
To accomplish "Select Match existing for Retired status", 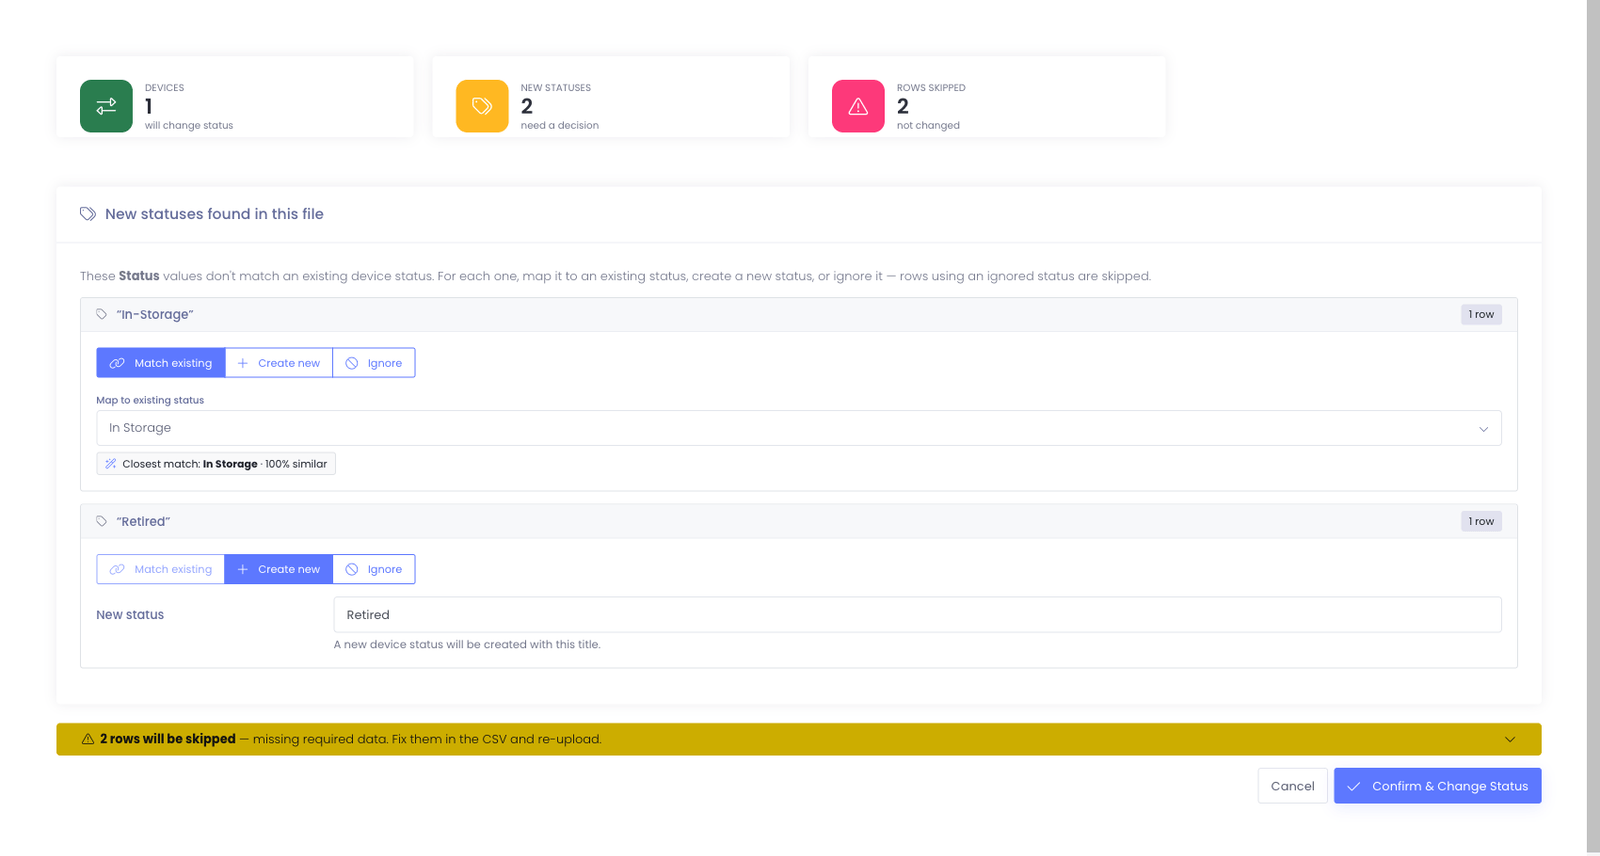I will 161,569.
